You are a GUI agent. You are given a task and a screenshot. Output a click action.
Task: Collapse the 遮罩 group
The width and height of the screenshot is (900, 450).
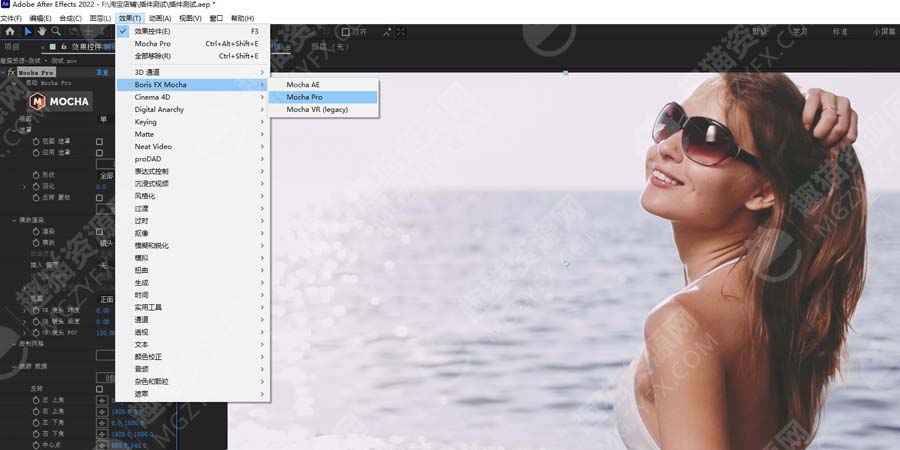click(14, 130)
